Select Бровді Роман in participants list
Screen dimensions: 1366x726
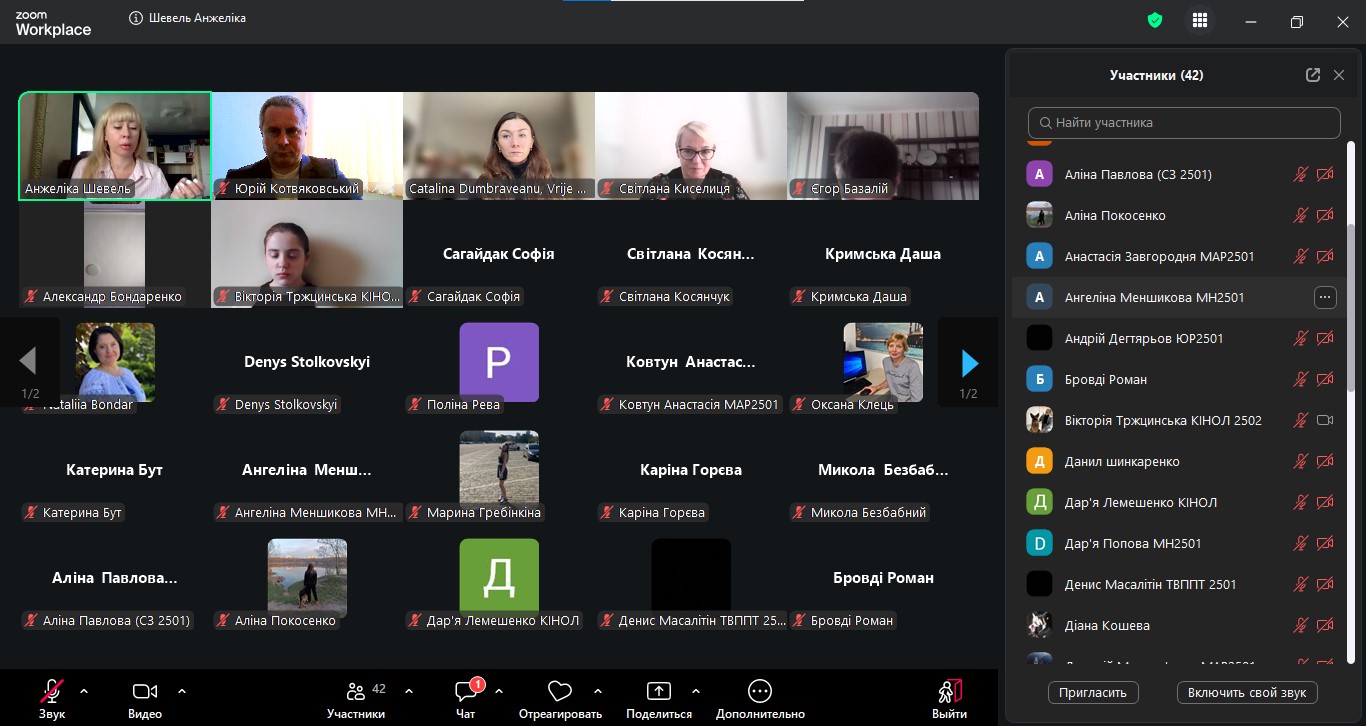[x=1105, y=379]
